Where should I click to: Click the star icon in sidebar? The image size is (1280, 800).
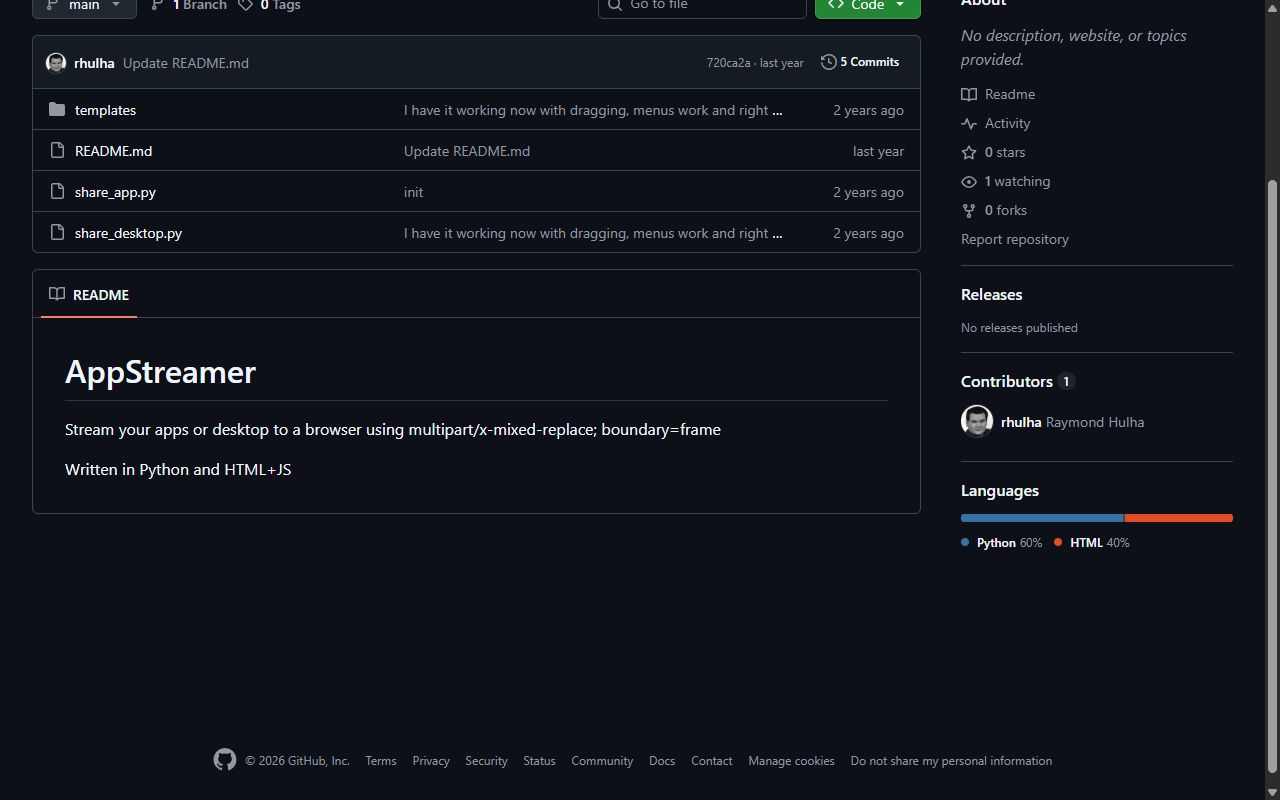(969, 152)
